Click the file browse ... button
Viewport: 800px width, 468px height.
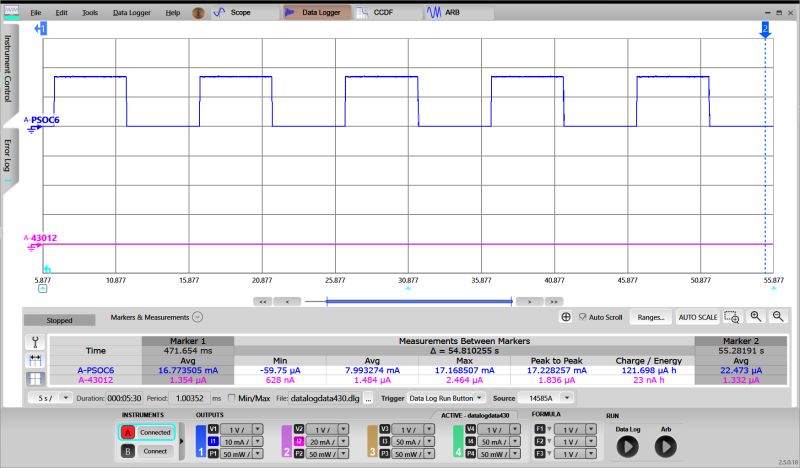pyautogui.click(x=368, y=398)
